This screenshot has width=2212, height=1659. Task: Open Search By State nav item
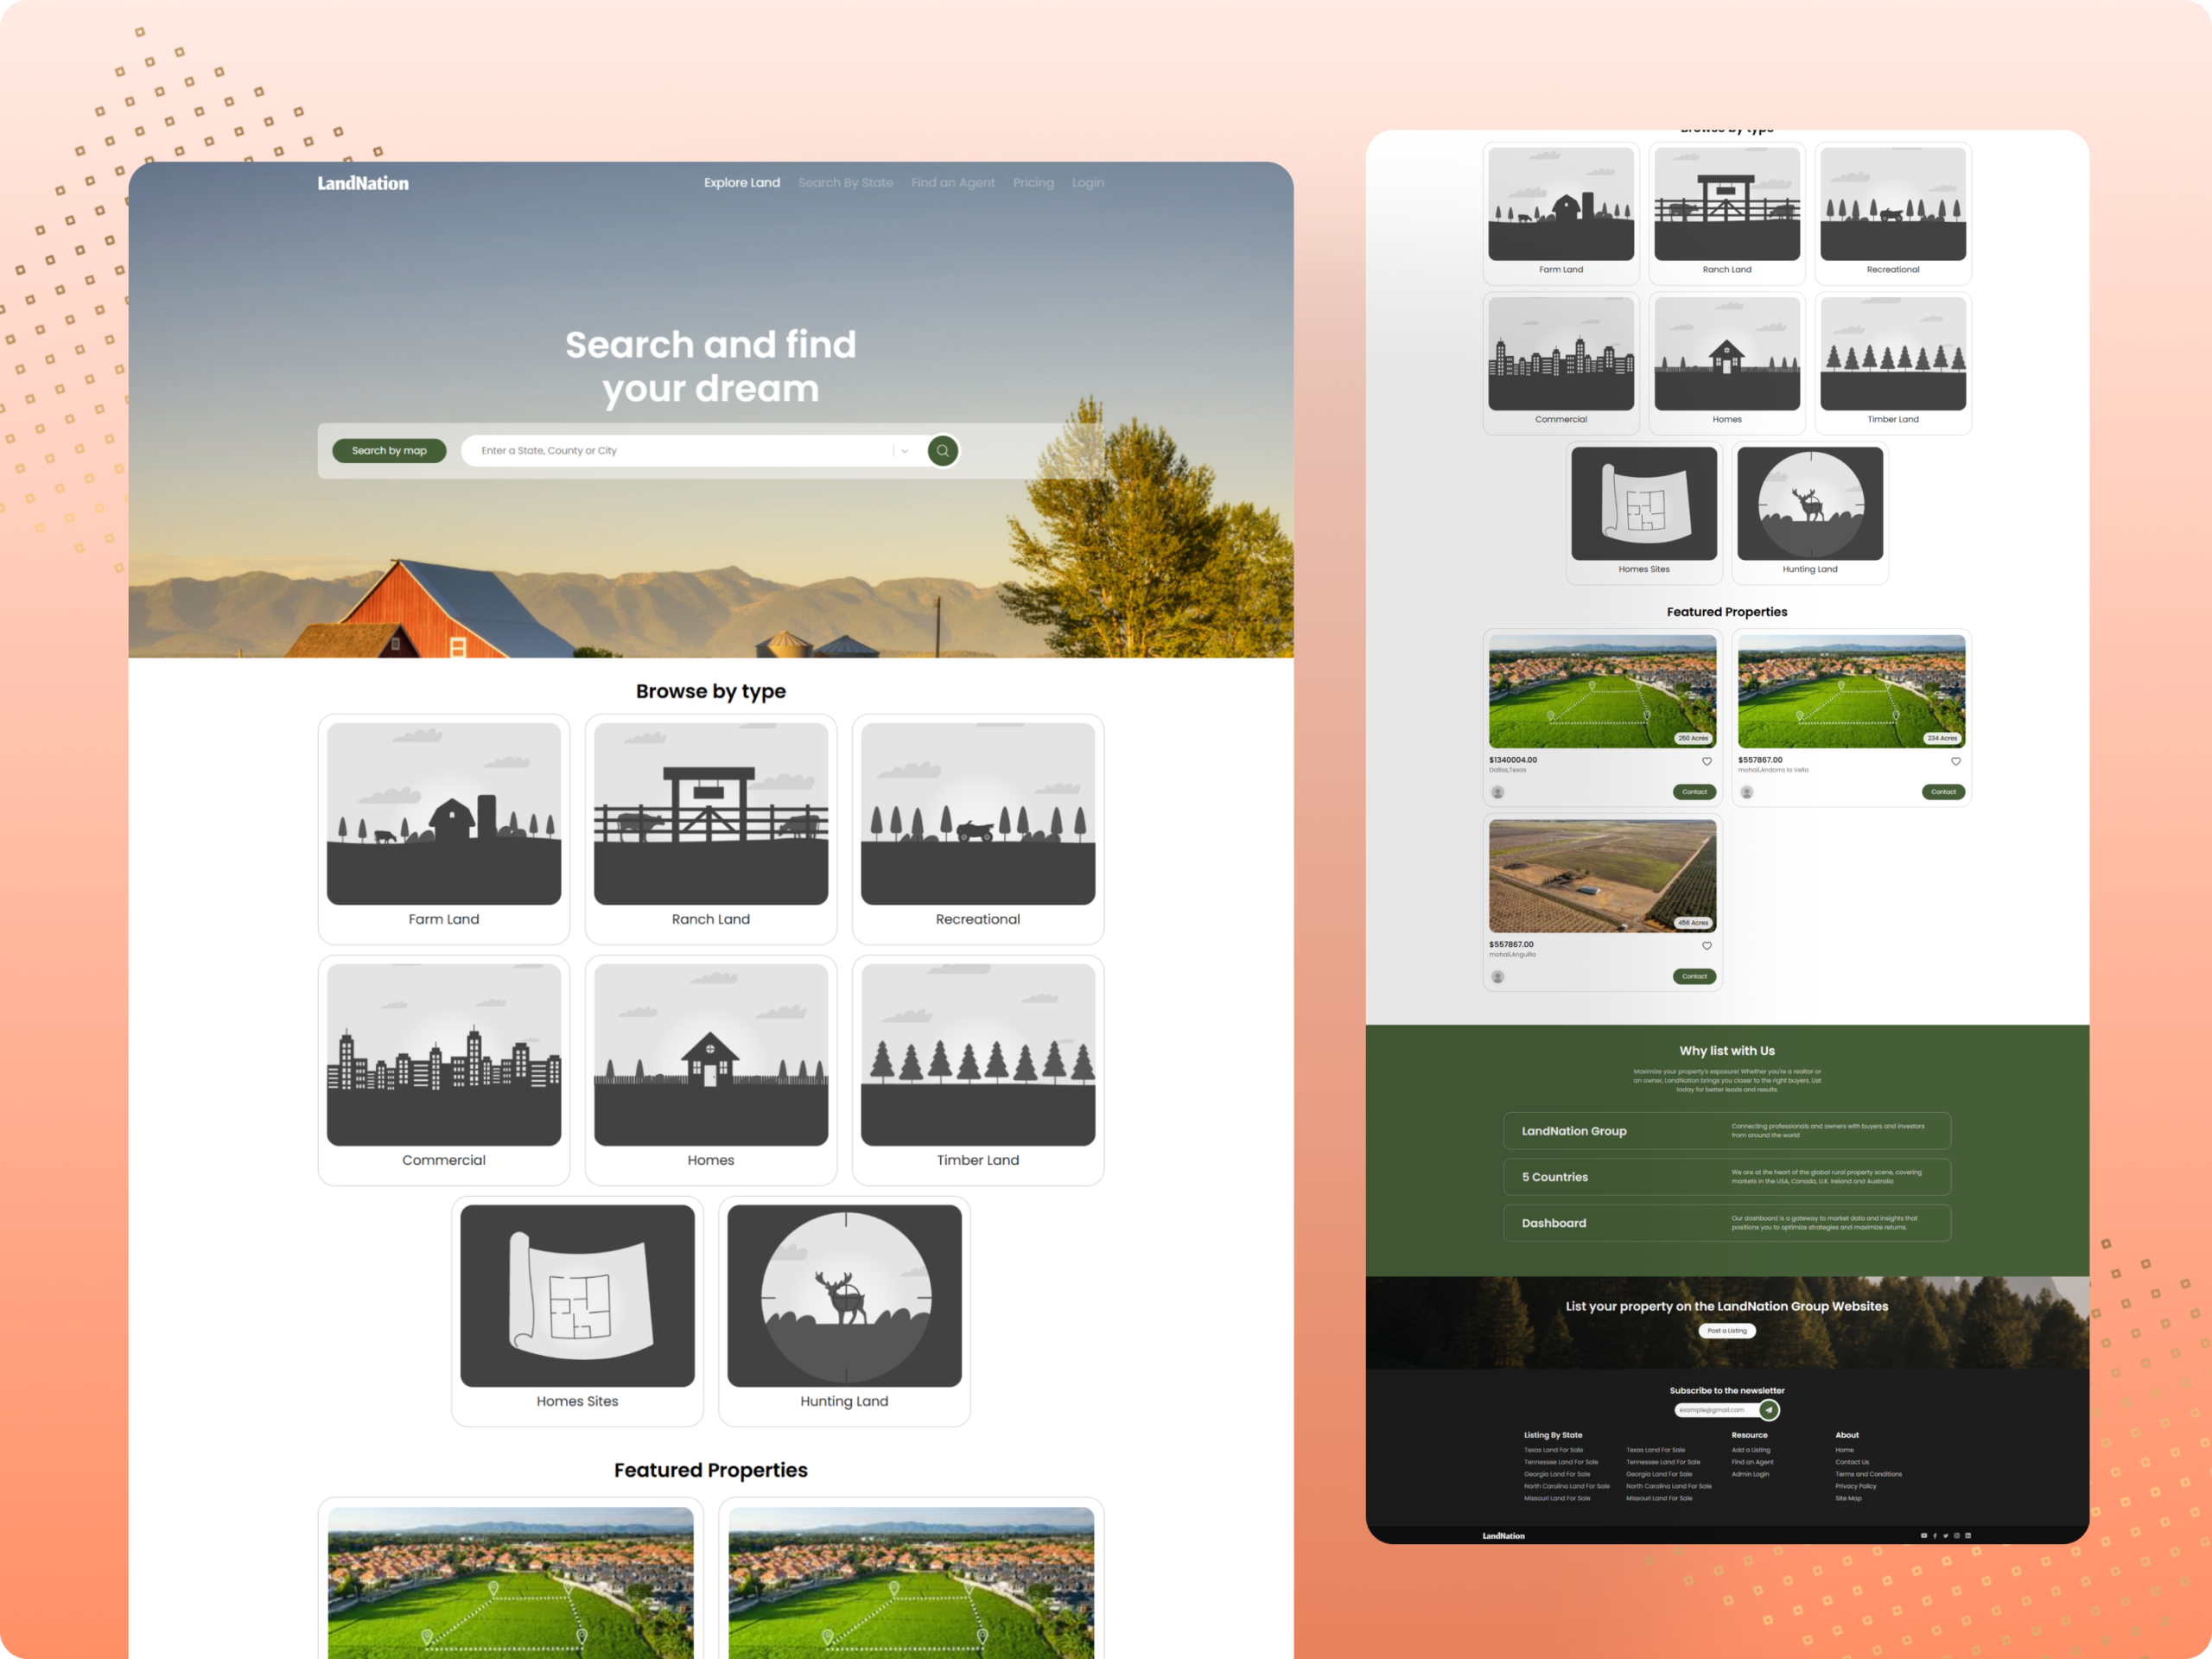[845, 183]
